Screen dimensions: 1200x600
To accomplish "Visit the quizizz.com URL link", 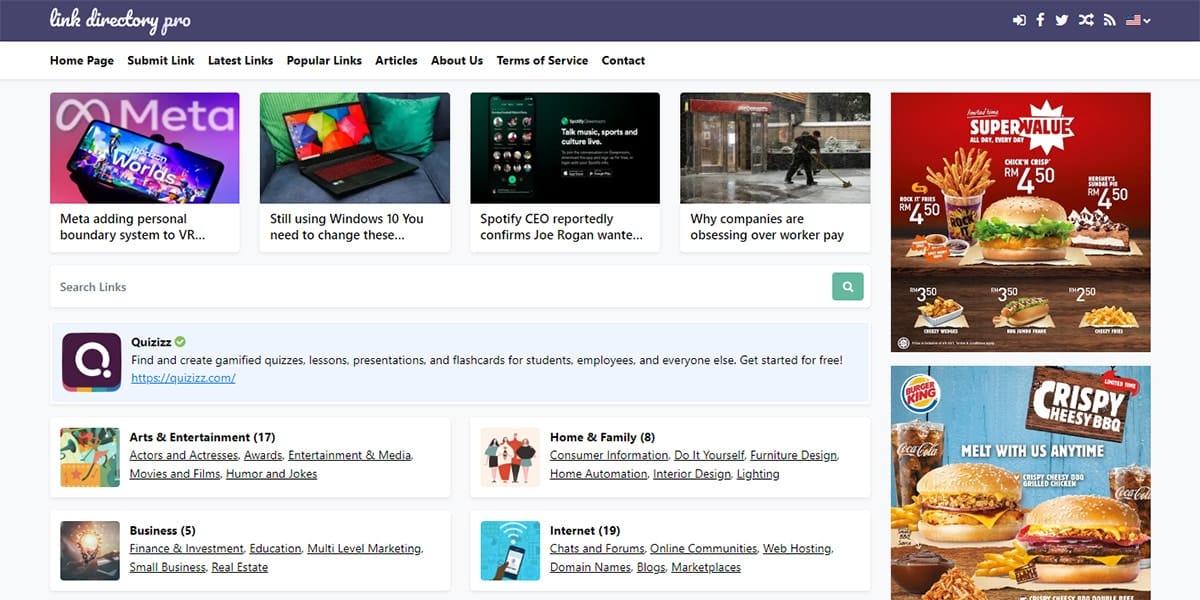I will (183, 378).
